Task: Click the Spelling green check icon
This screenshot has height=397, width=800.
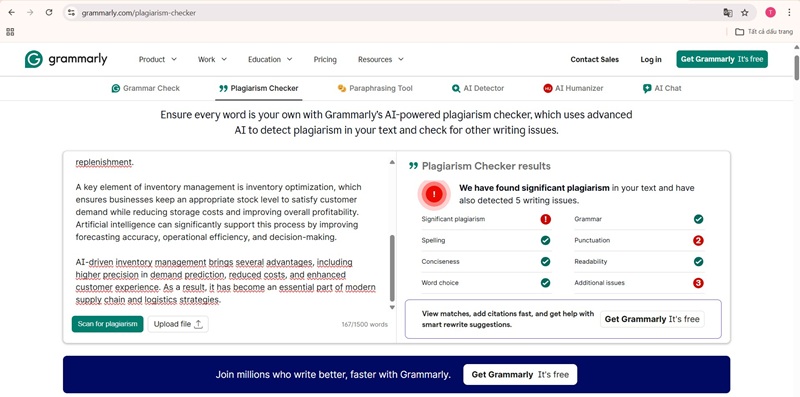Action: pos(545,240)
